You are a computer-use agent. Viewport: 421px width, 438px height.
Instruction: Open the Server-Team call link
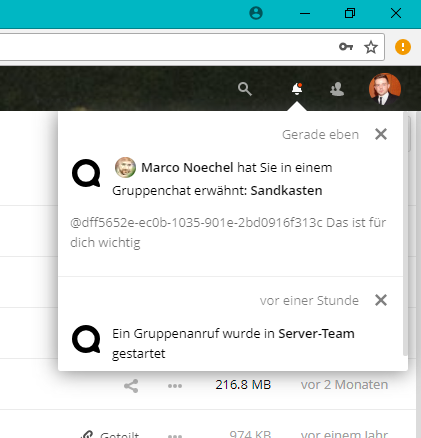(316, 333)
